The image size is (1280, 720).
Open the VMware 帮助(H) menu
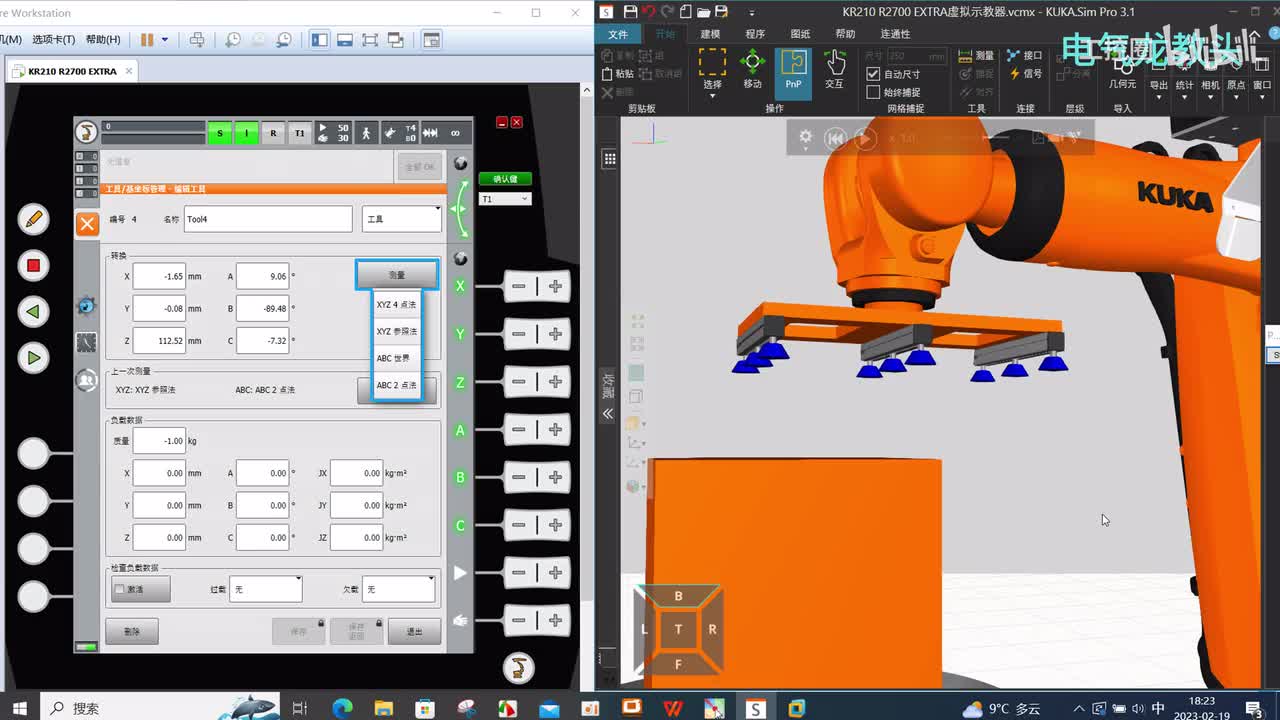point(103,40)
